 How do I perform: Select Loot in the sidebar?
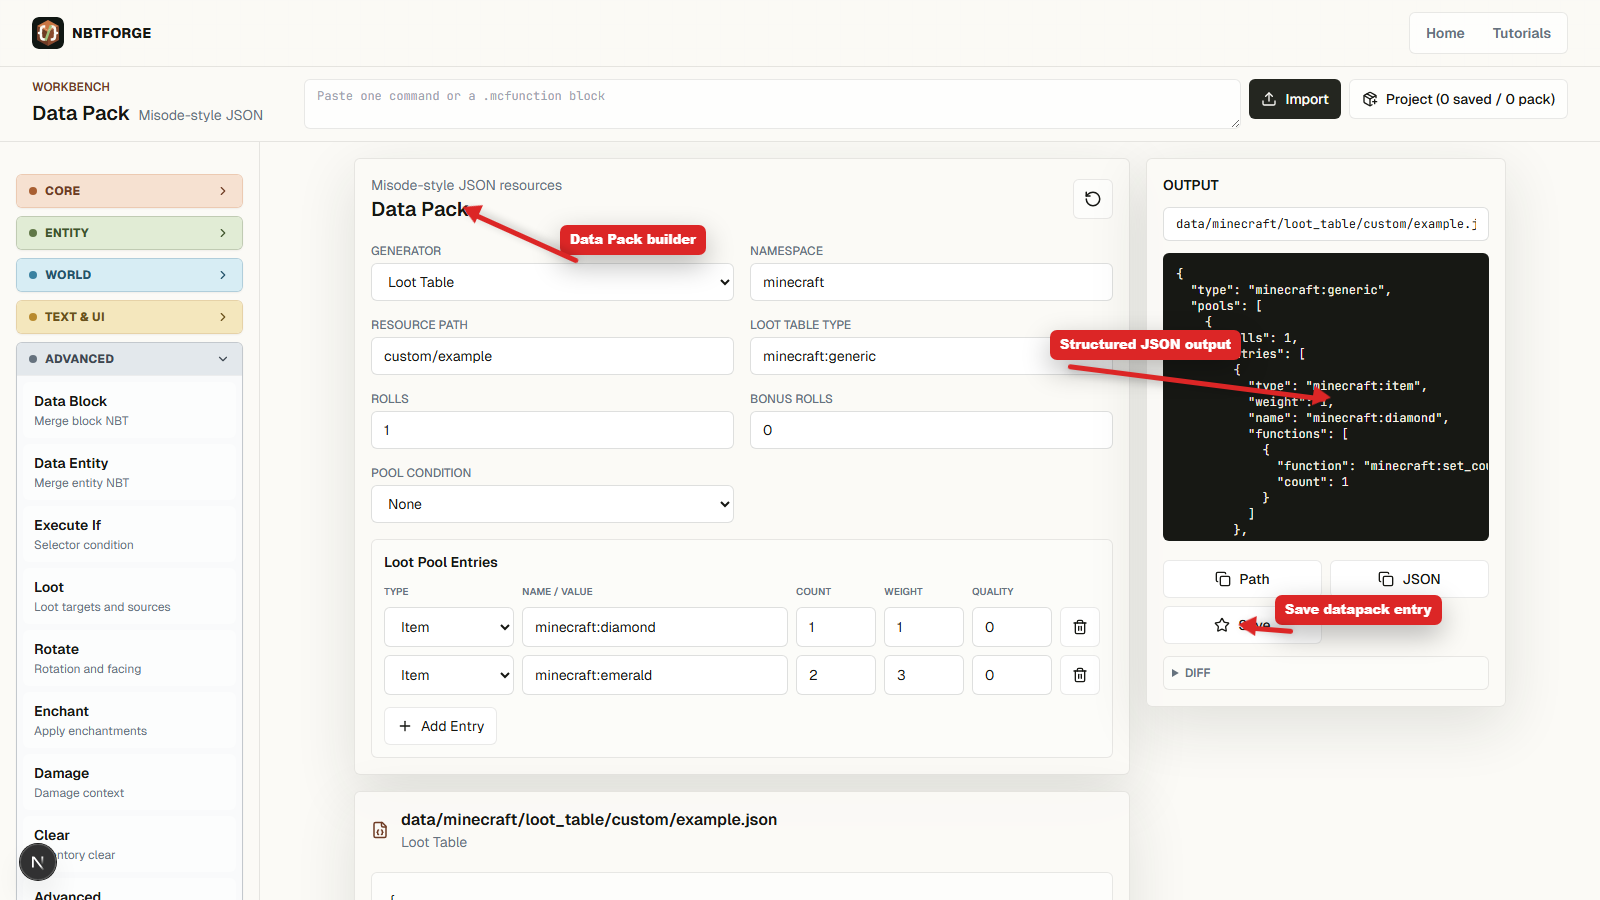pyautogui.click(x=129, y=596)
